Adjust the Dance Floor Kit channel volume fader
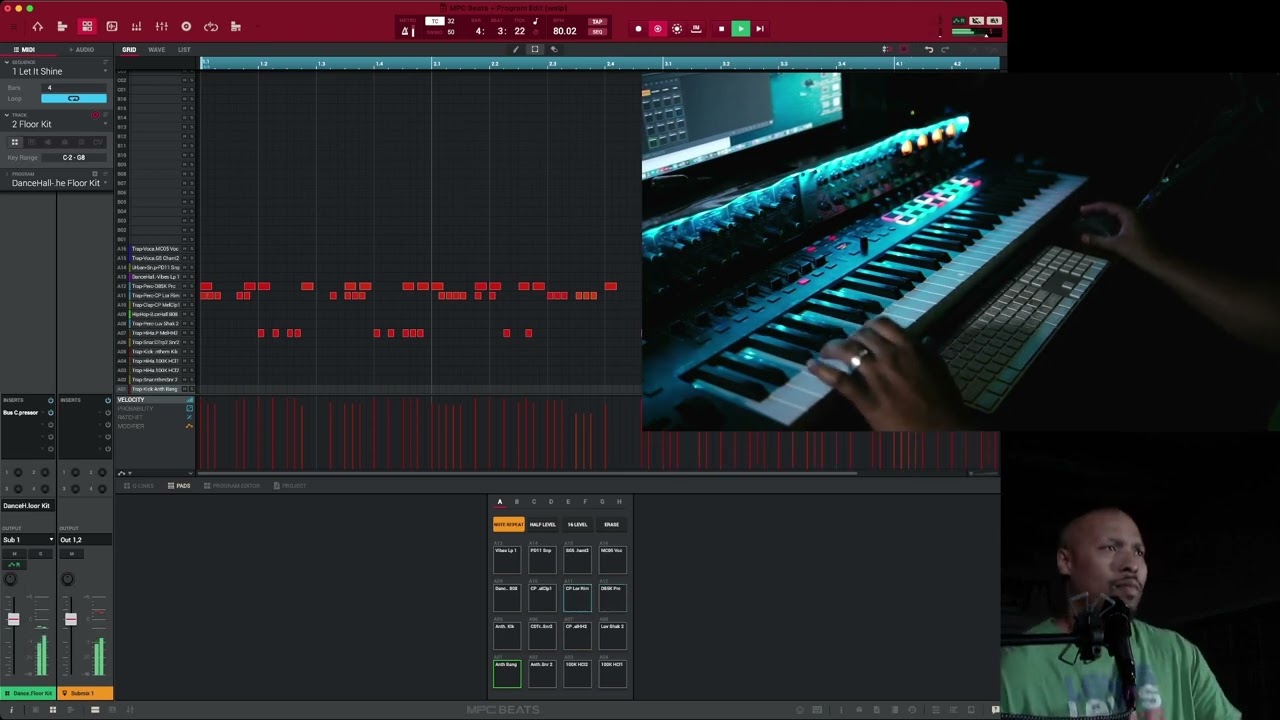The height and width of the screenshot is (720, 1280). pyautogui.click(x=13, y=619)
